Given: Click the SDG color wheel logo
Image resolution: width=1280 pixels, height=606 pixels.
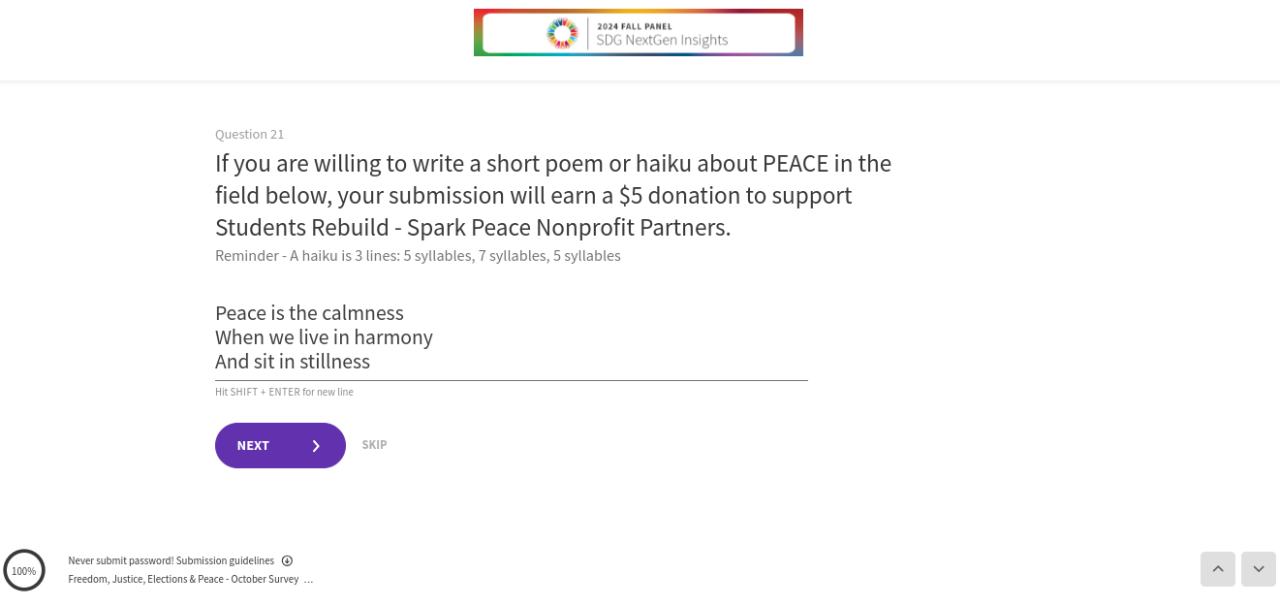Looking at the screenshot, I should tap(562, 33).
